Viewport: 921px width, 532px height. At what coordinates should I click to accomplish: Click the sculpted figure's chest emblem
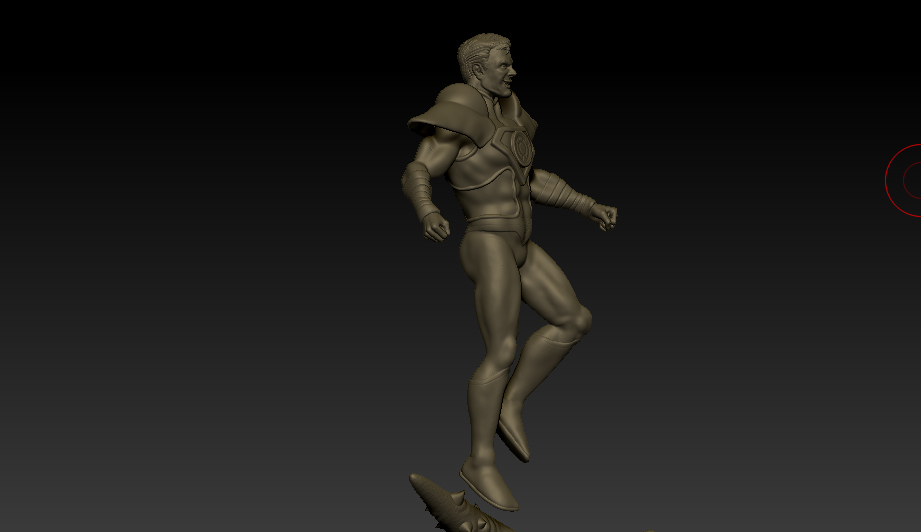(x=522, y=147)
